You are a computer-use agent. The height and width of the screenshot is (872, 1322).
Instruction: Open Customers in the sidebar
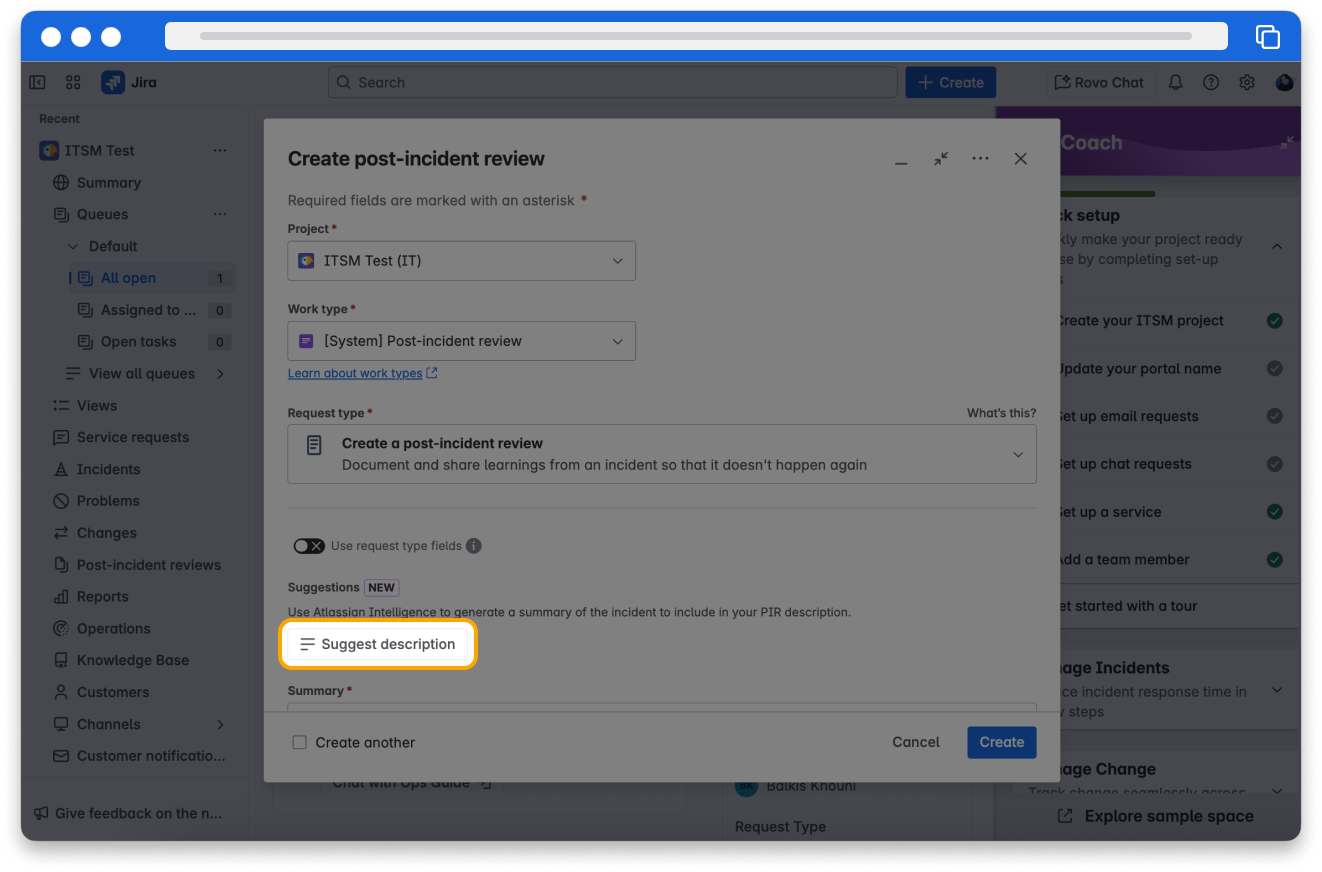click(x=113, y=692)
